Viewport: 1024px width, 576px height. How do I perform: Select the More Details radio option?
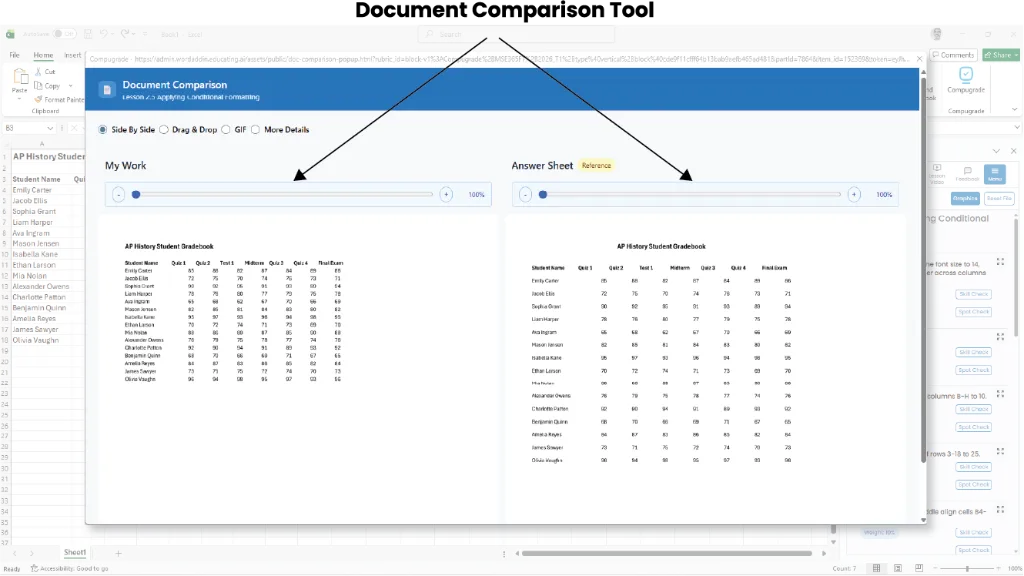(x=255, y=130)
